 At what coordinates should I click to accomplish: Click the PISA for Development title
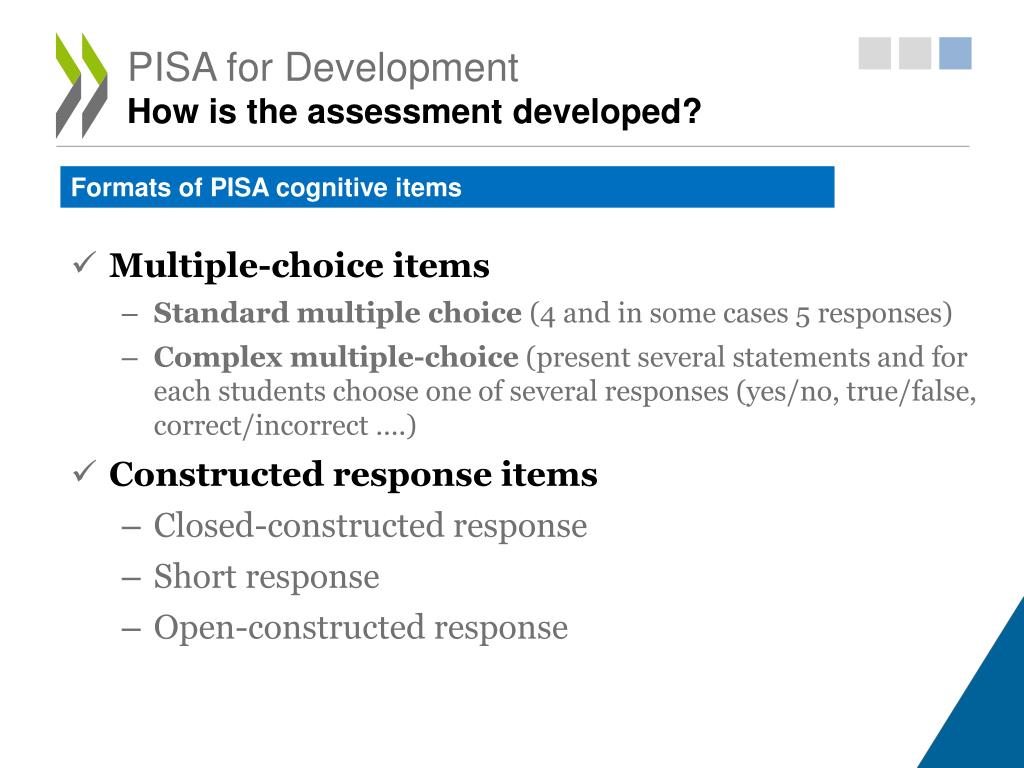pos(323,67)
